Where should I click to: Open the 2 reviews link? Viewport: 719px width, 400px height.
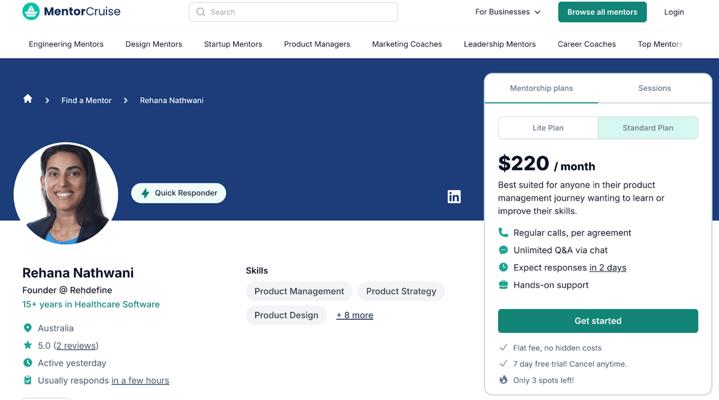76,345
